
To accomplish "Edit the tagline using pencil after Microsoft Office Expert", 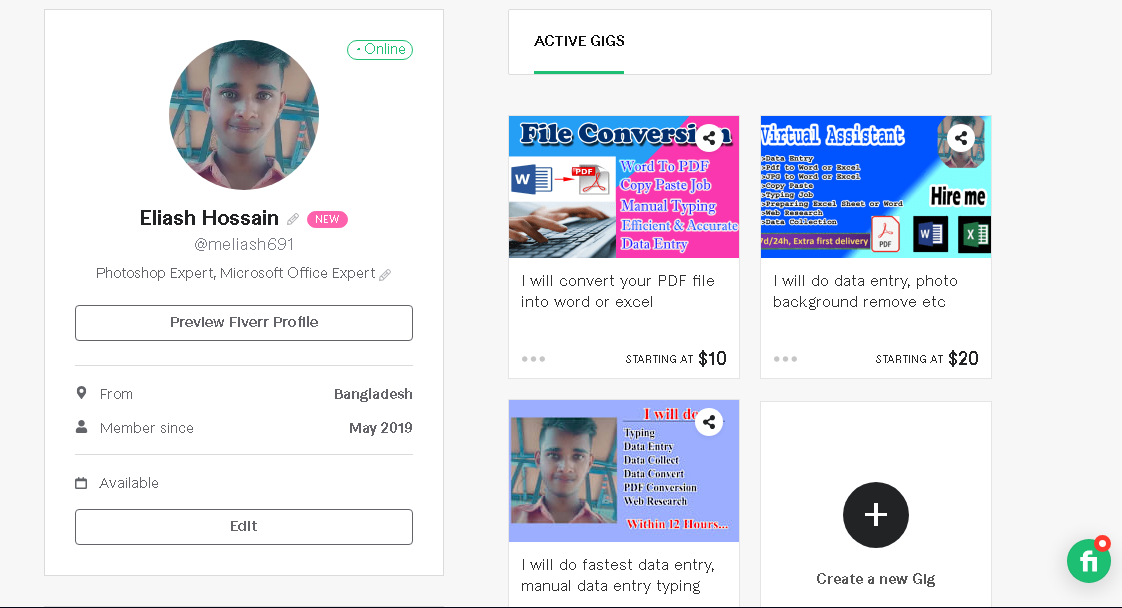I will pos(385,275).
